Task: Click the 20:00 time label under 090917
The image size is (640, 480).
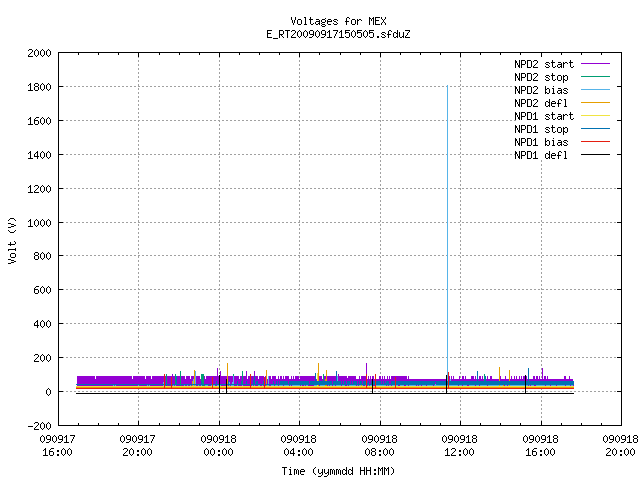Action: pos(137,452)
